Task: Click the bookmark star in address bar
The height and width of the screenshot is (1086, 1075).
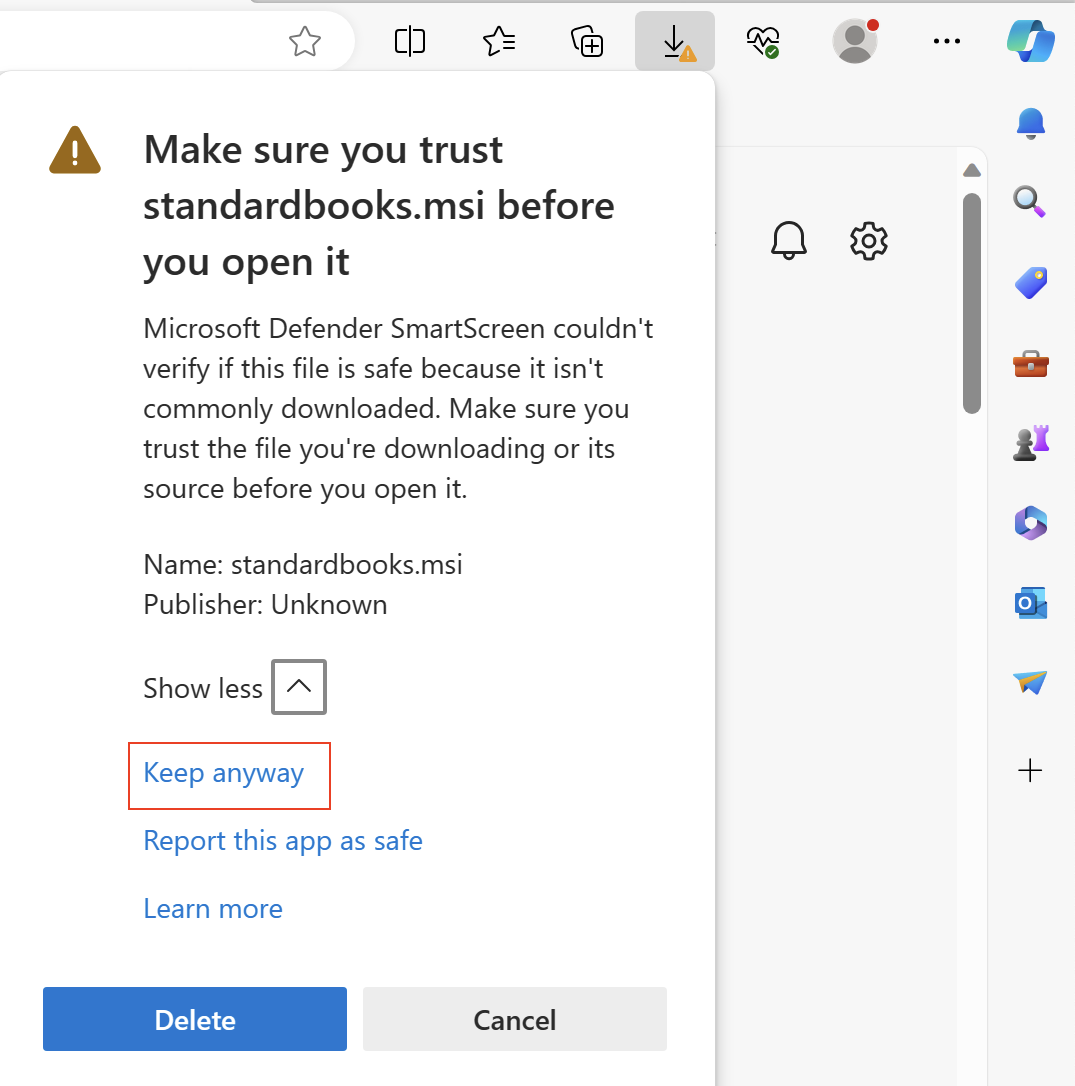Action: [x=304, y=41]
